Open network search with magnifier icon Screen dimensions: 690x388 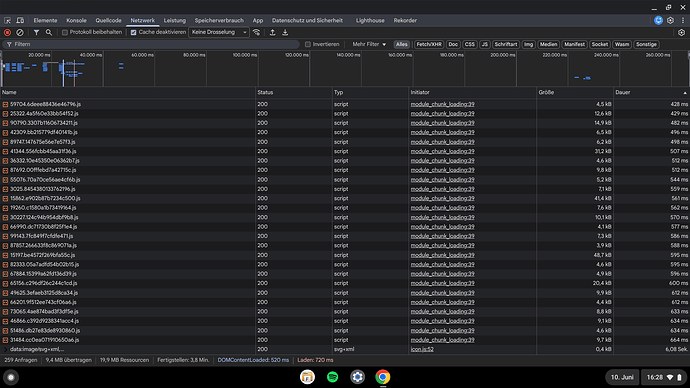49,33
